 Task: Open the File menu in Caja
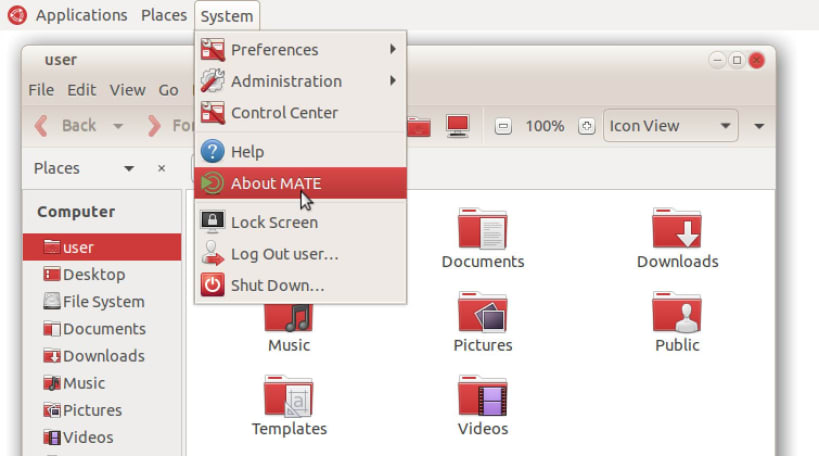pyautogui.click(x=41, y=90)
